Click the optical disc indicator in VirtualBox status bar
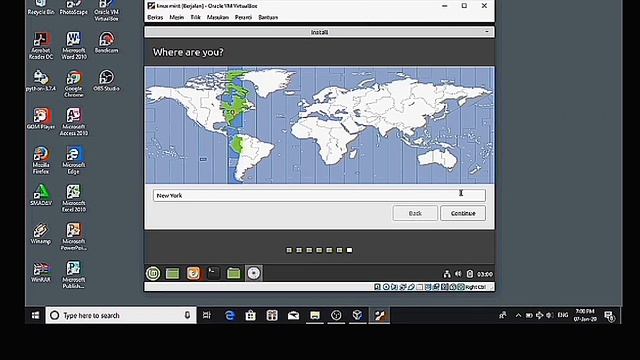 coord(386,287)
